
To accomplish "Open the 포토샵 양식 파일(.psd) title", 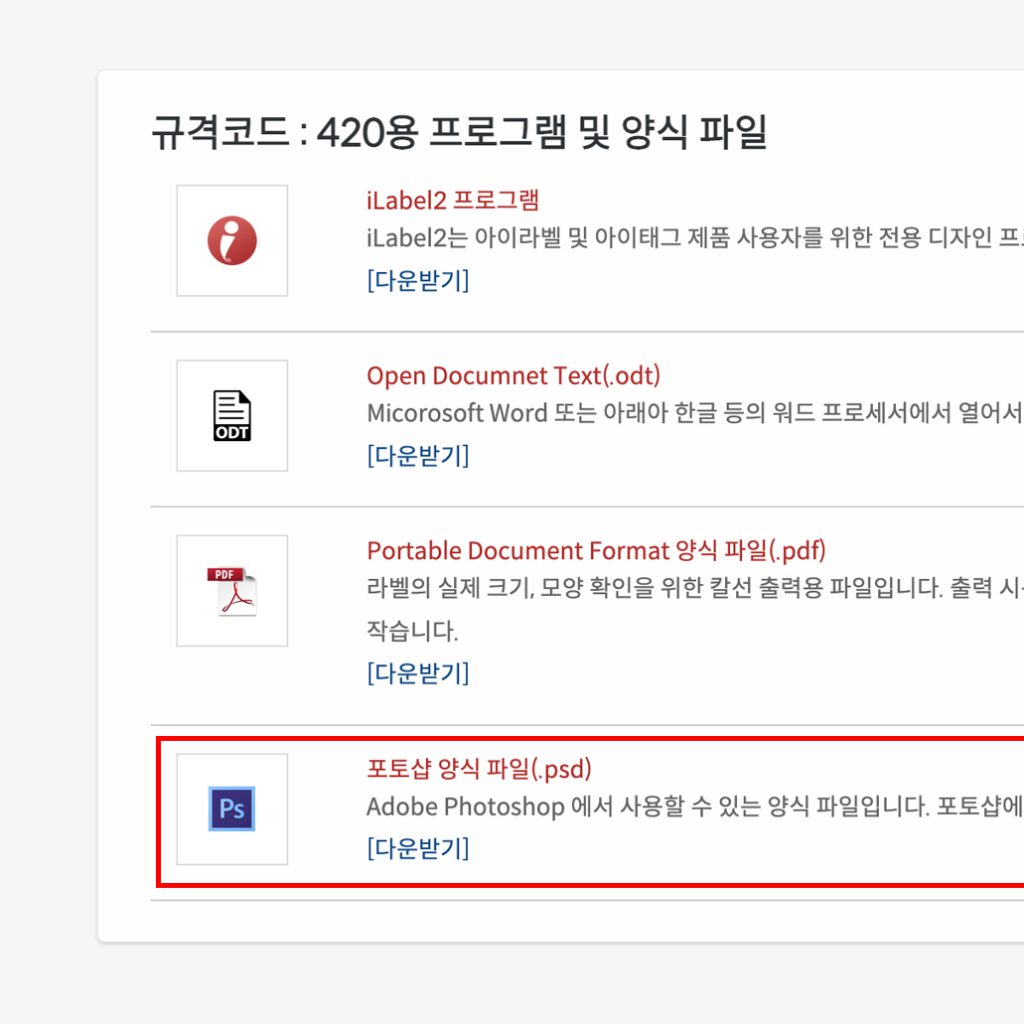I will coord(479,769).
